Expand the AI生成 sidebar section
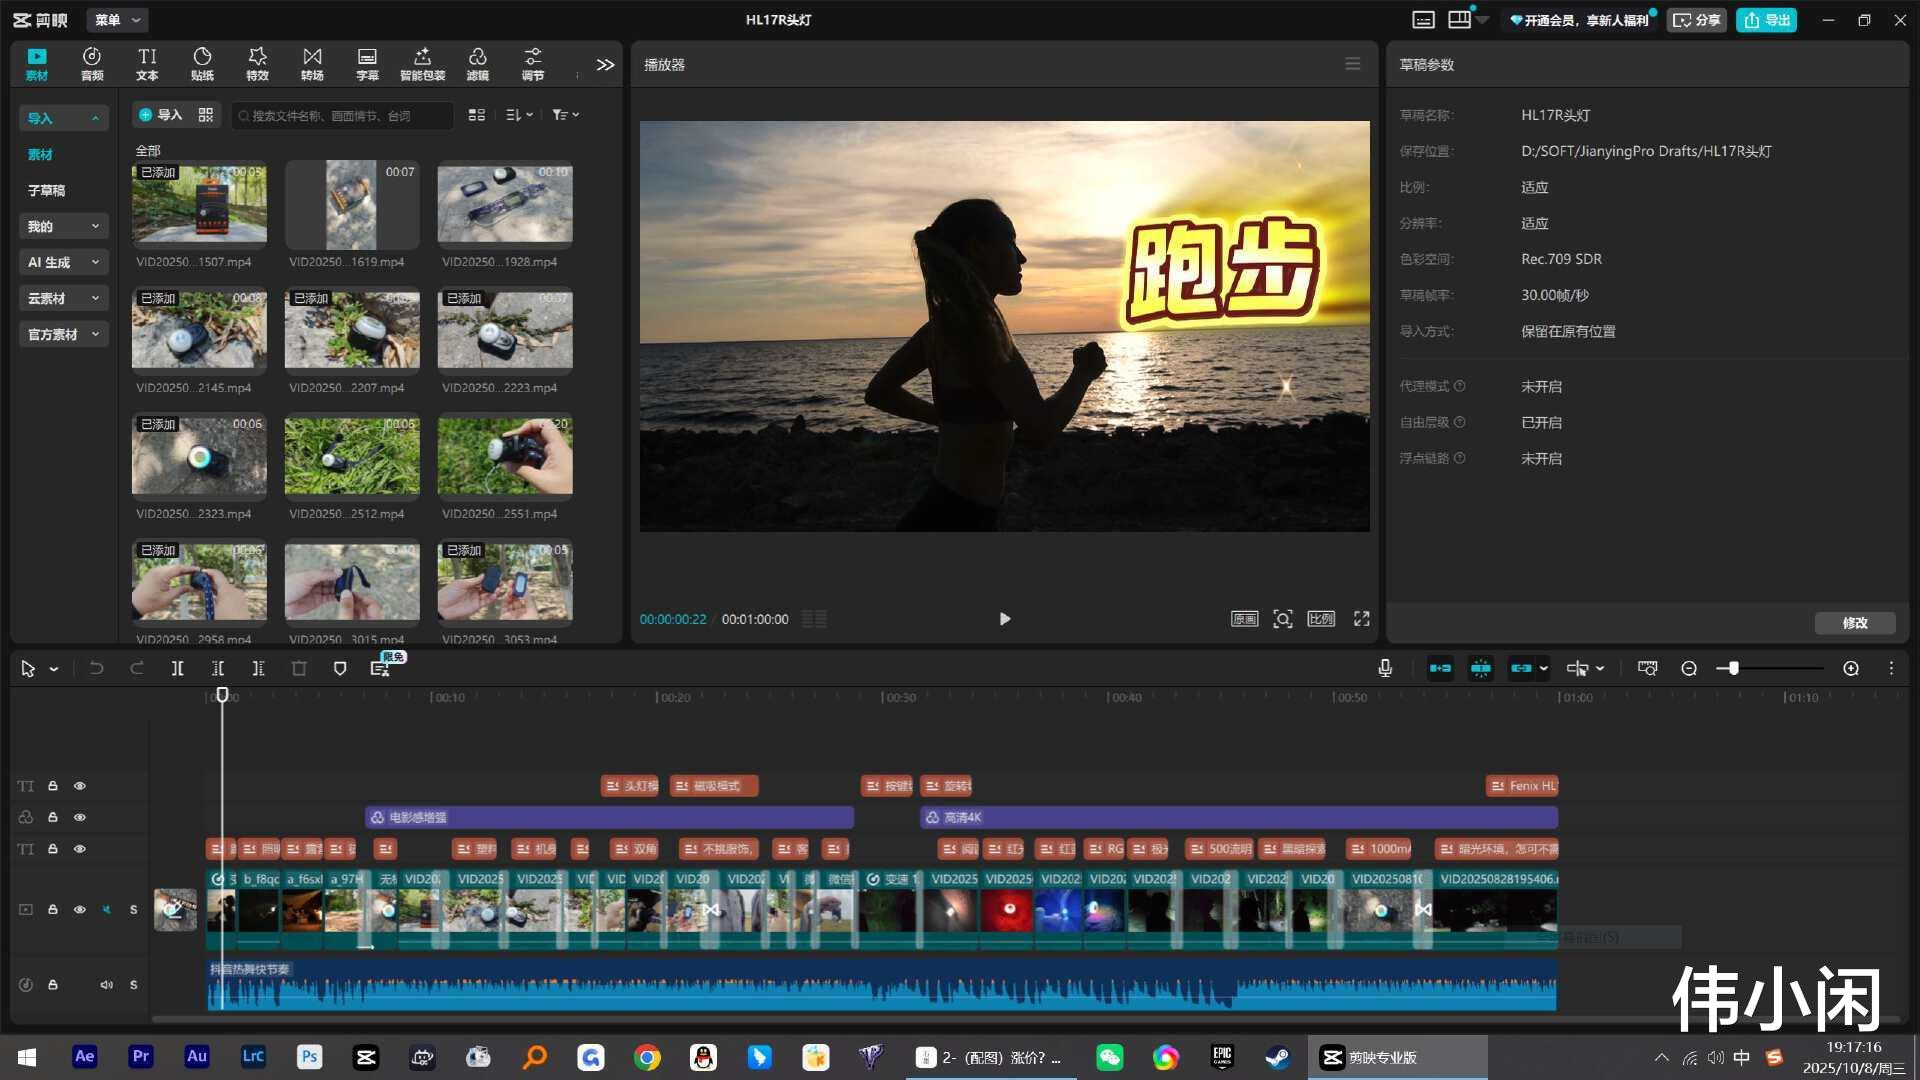The height and width of the screenshot is (1080, 1920). coord(63,262)
